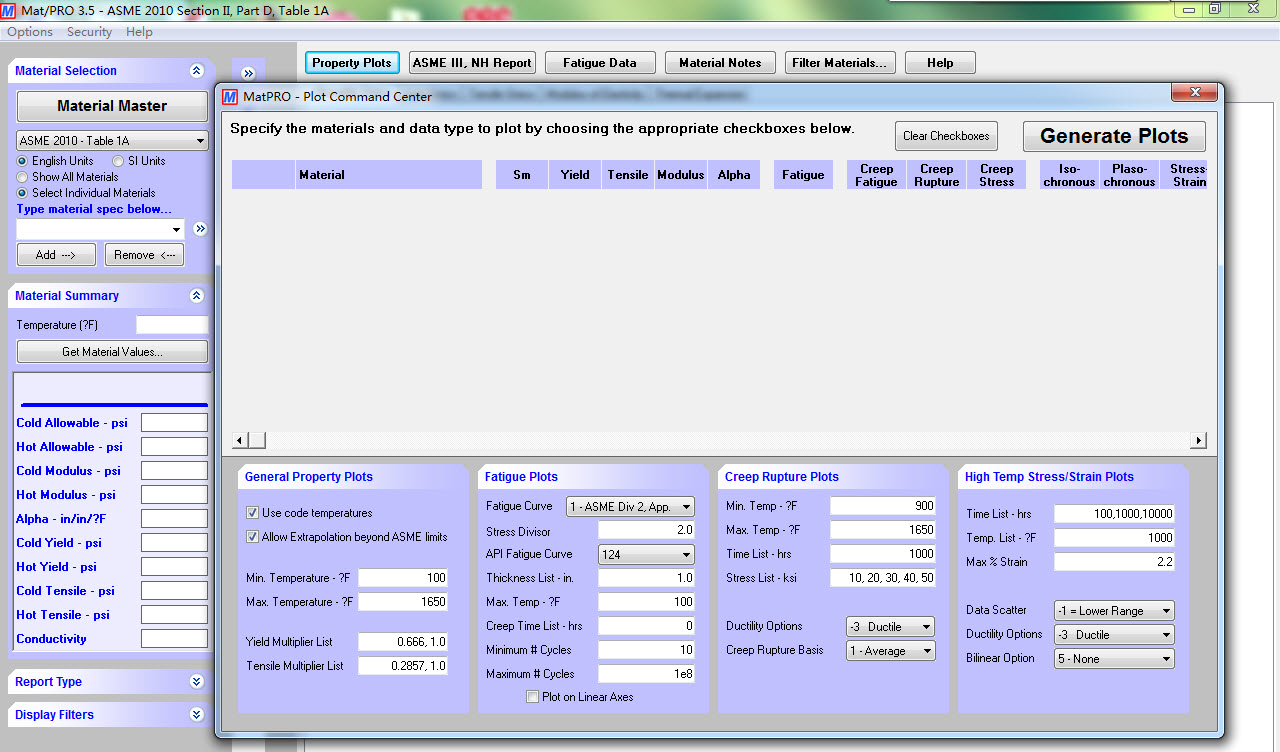This screenshot has width=1280, height=752.
Task: Click General Property Min. Temperature field
Action: tap(403, 578)
